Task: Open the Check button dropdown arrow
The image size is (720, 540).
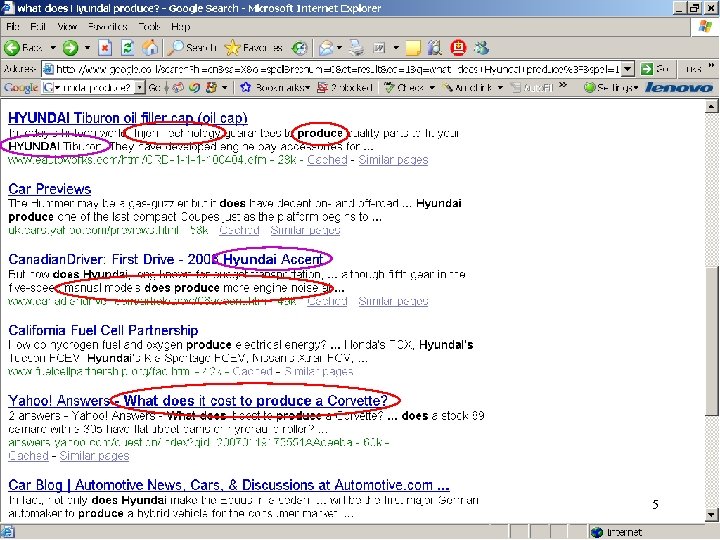Action: click(x=432, y=87)
